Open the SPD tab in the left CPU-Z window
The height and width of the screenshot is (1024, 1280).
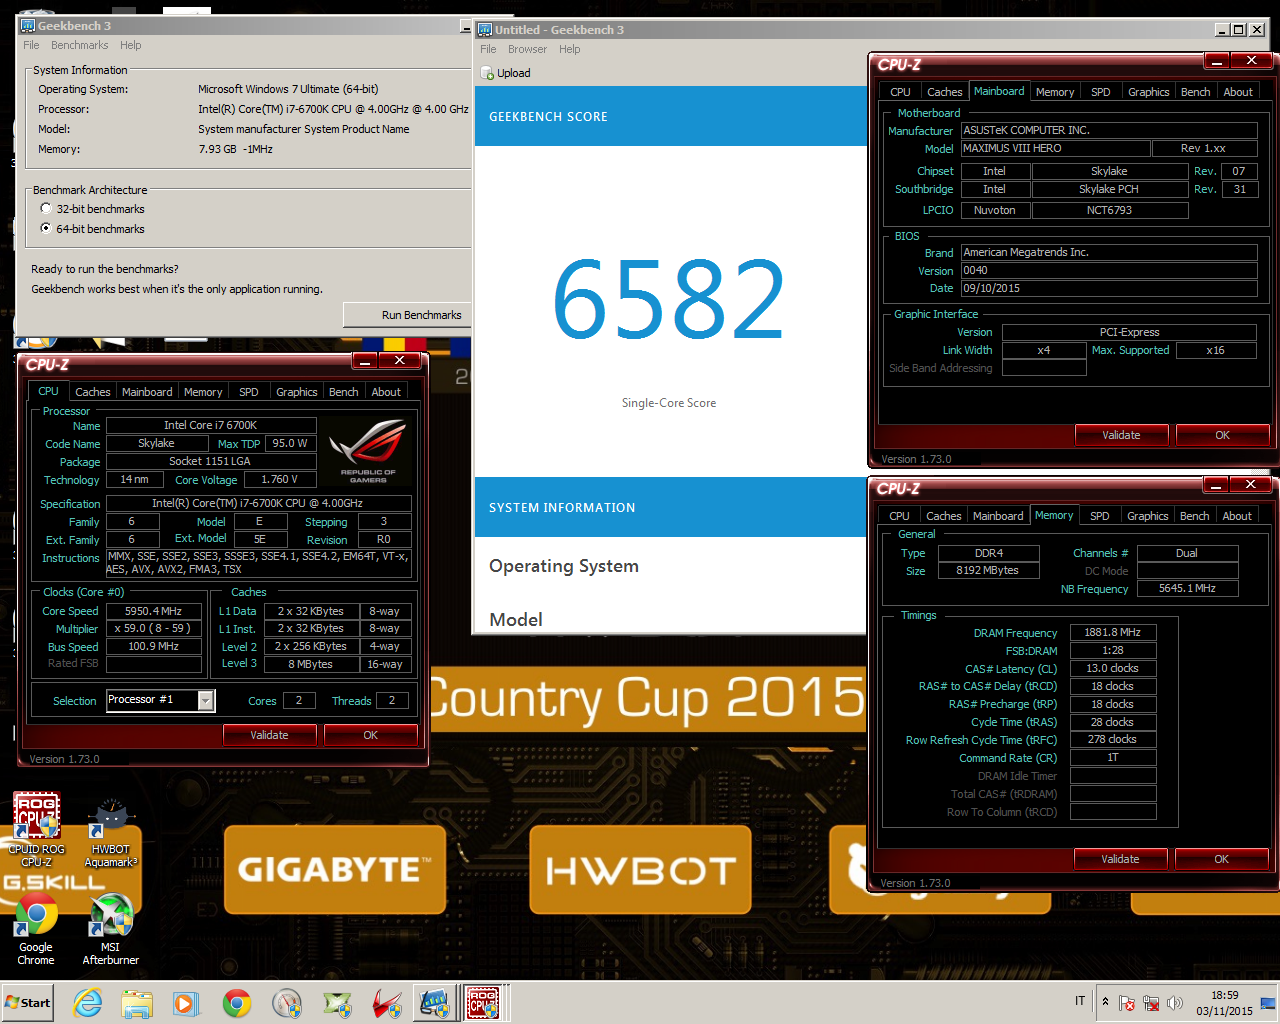point(248,392)
